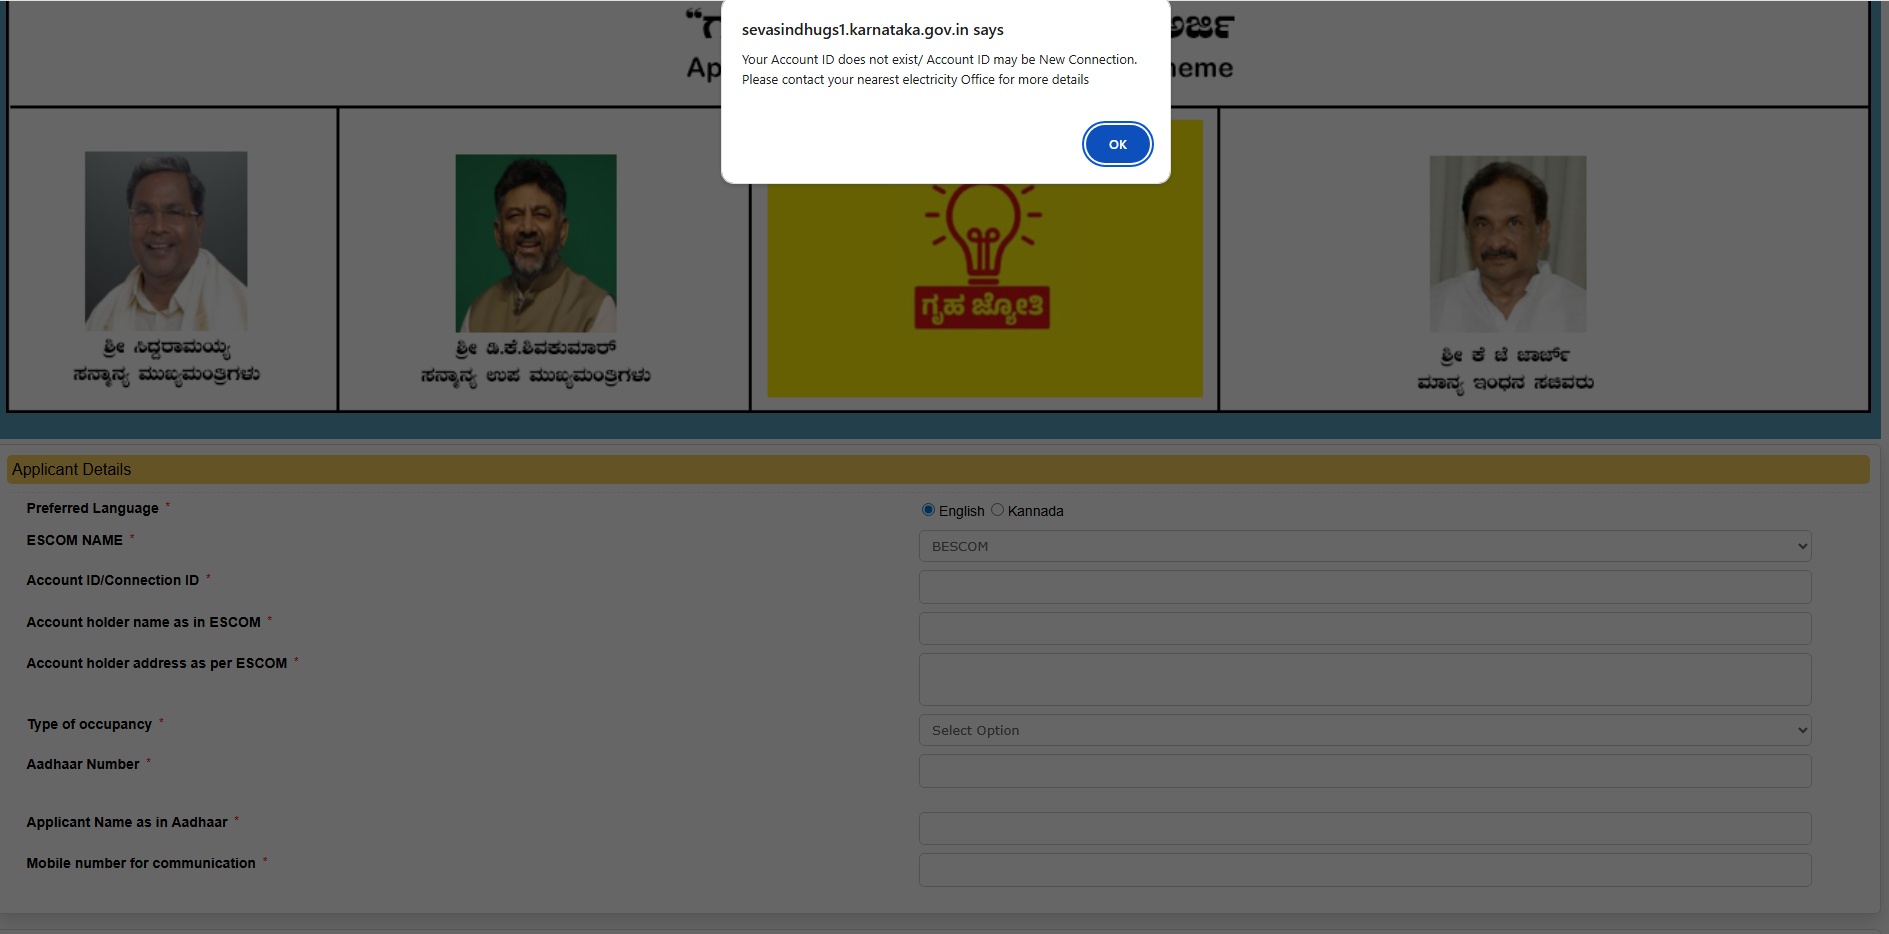Screen dimensions: 1889x934
Task: Click the 'Preferred Language' label
Action: coord(93,508)
